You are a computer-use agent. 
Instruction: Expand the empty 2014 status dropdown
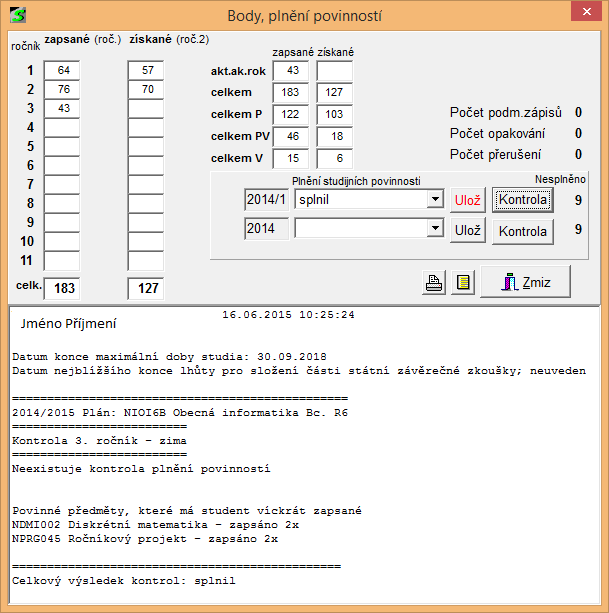[434, 229]
